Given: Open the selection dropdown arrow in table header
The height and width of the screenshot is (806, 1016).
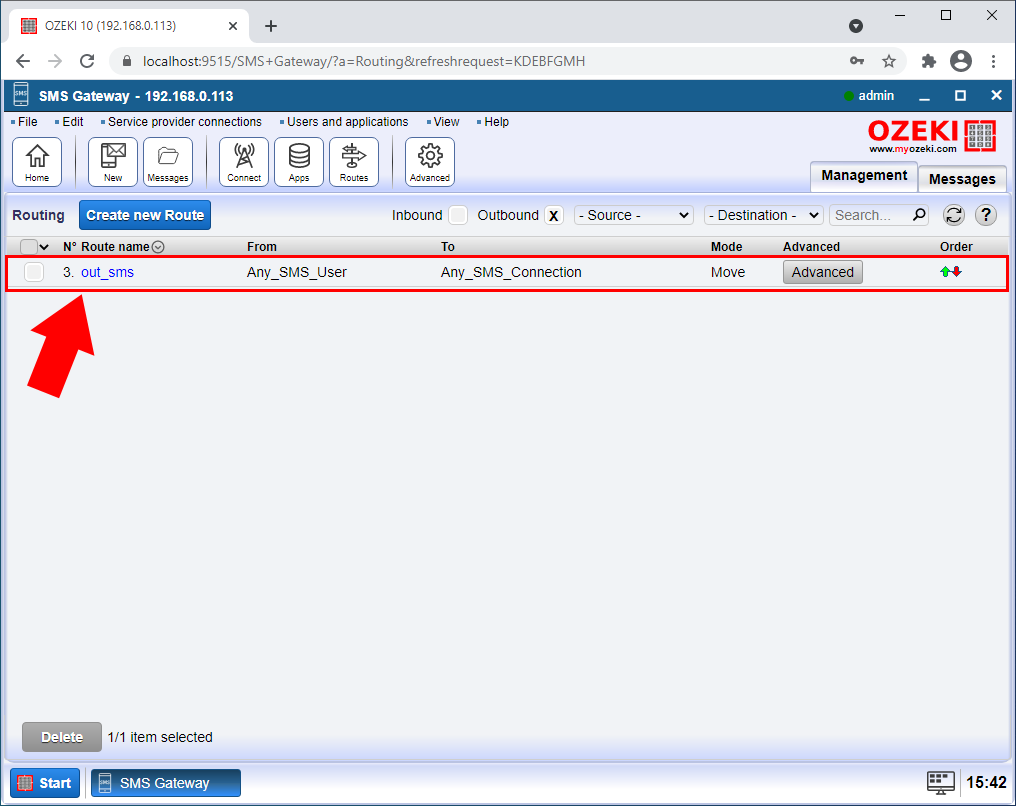Looking at the screenshot, I should click(x=44, y=247).
